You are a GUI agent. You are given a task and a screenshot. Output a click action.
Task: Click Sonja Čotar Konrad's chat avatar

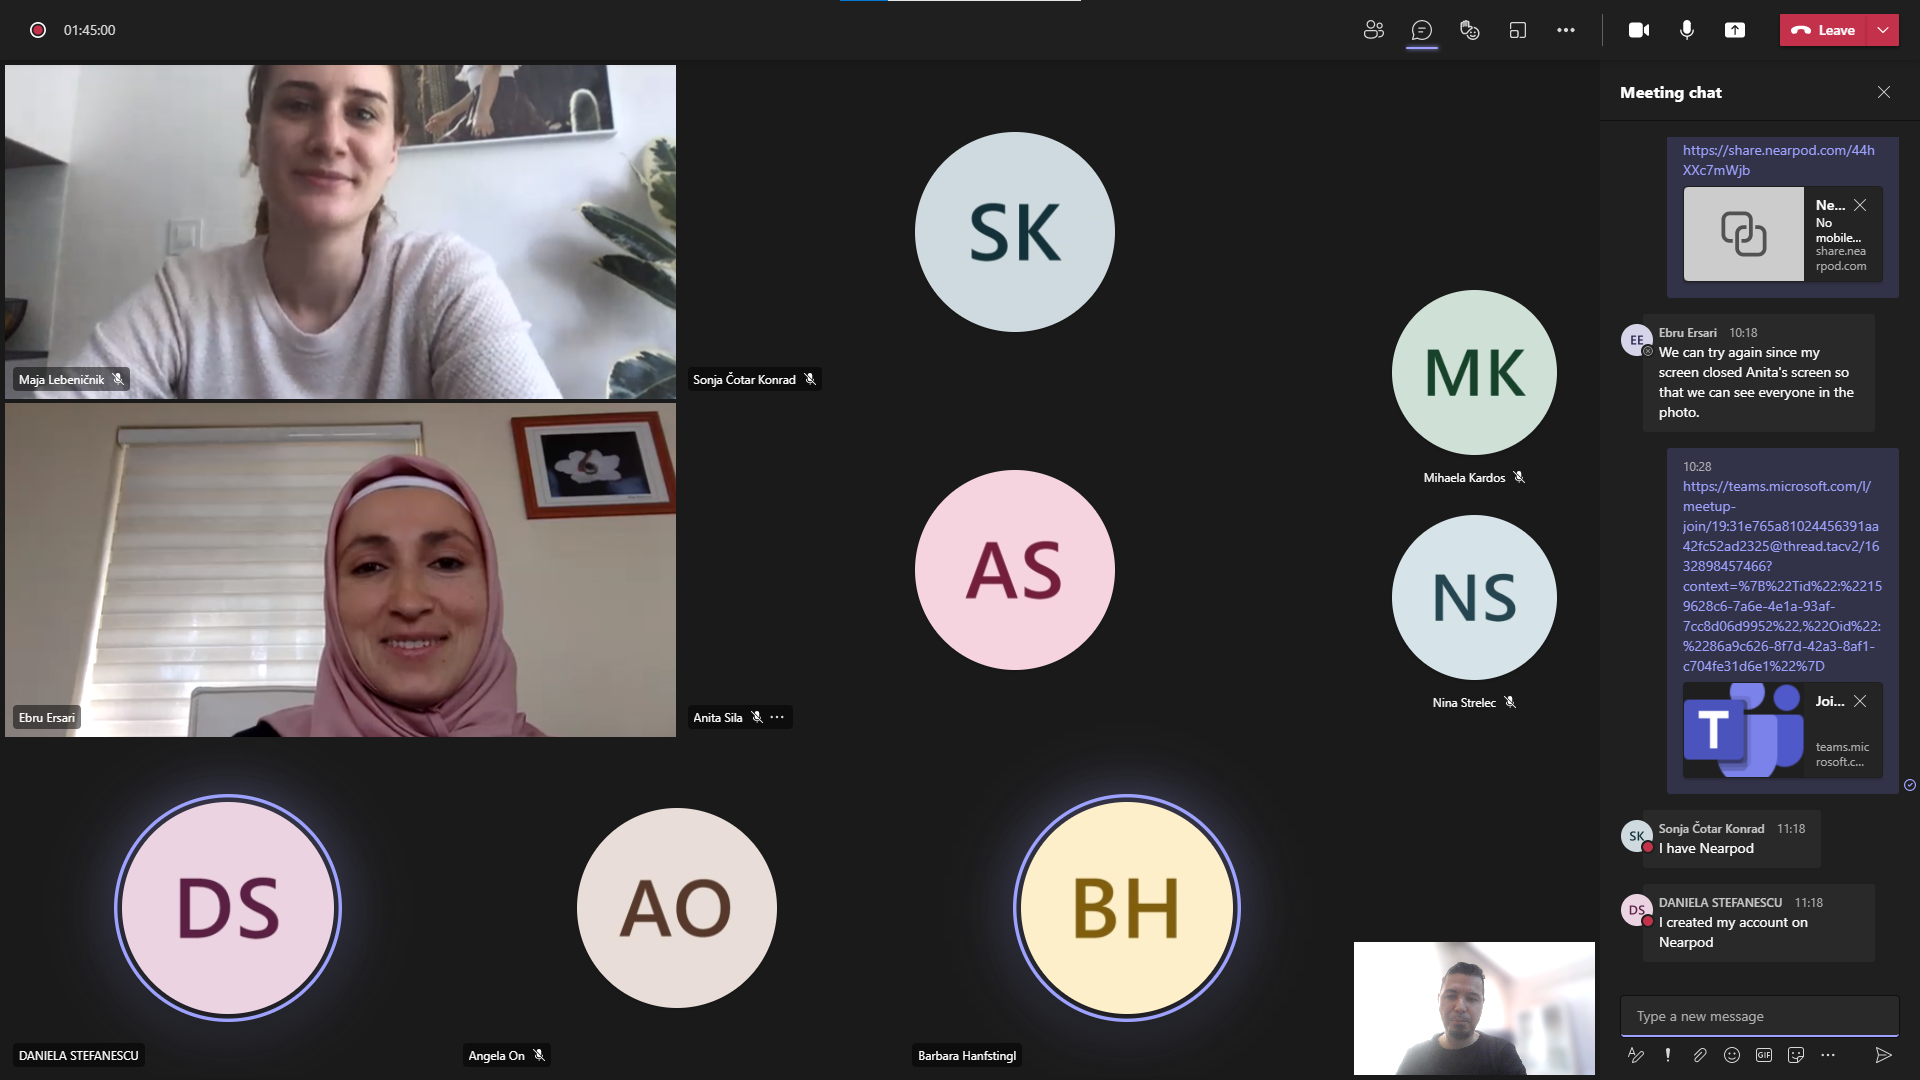[1636, 836]
